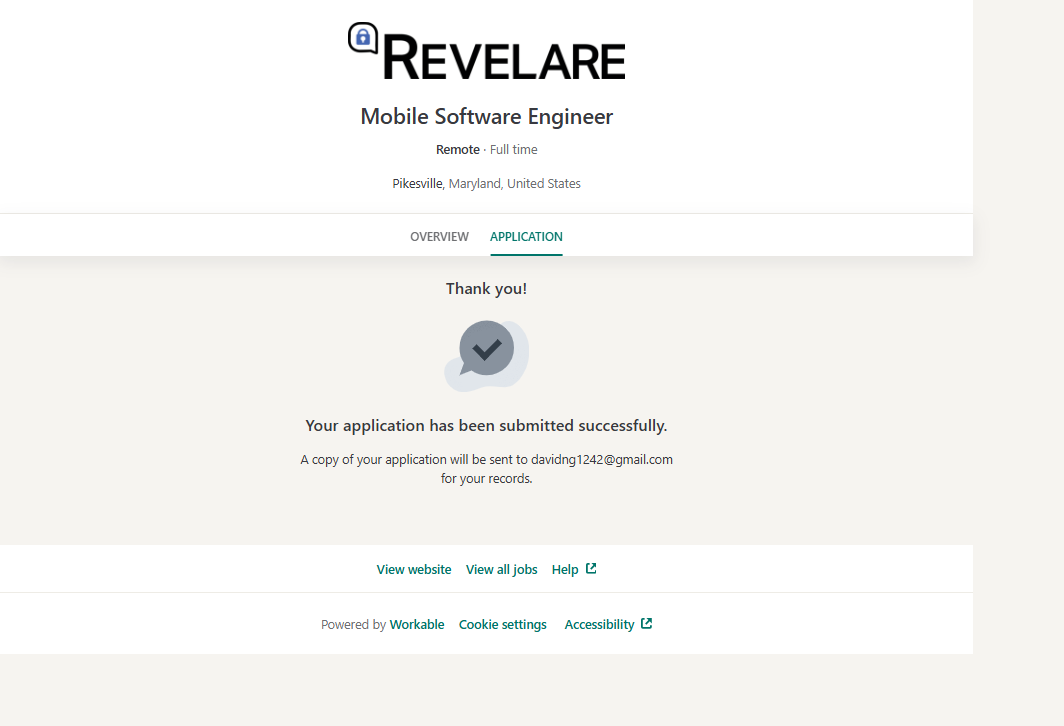
Task: Click the checkmark success bubble icon
Action: point(487,352)
